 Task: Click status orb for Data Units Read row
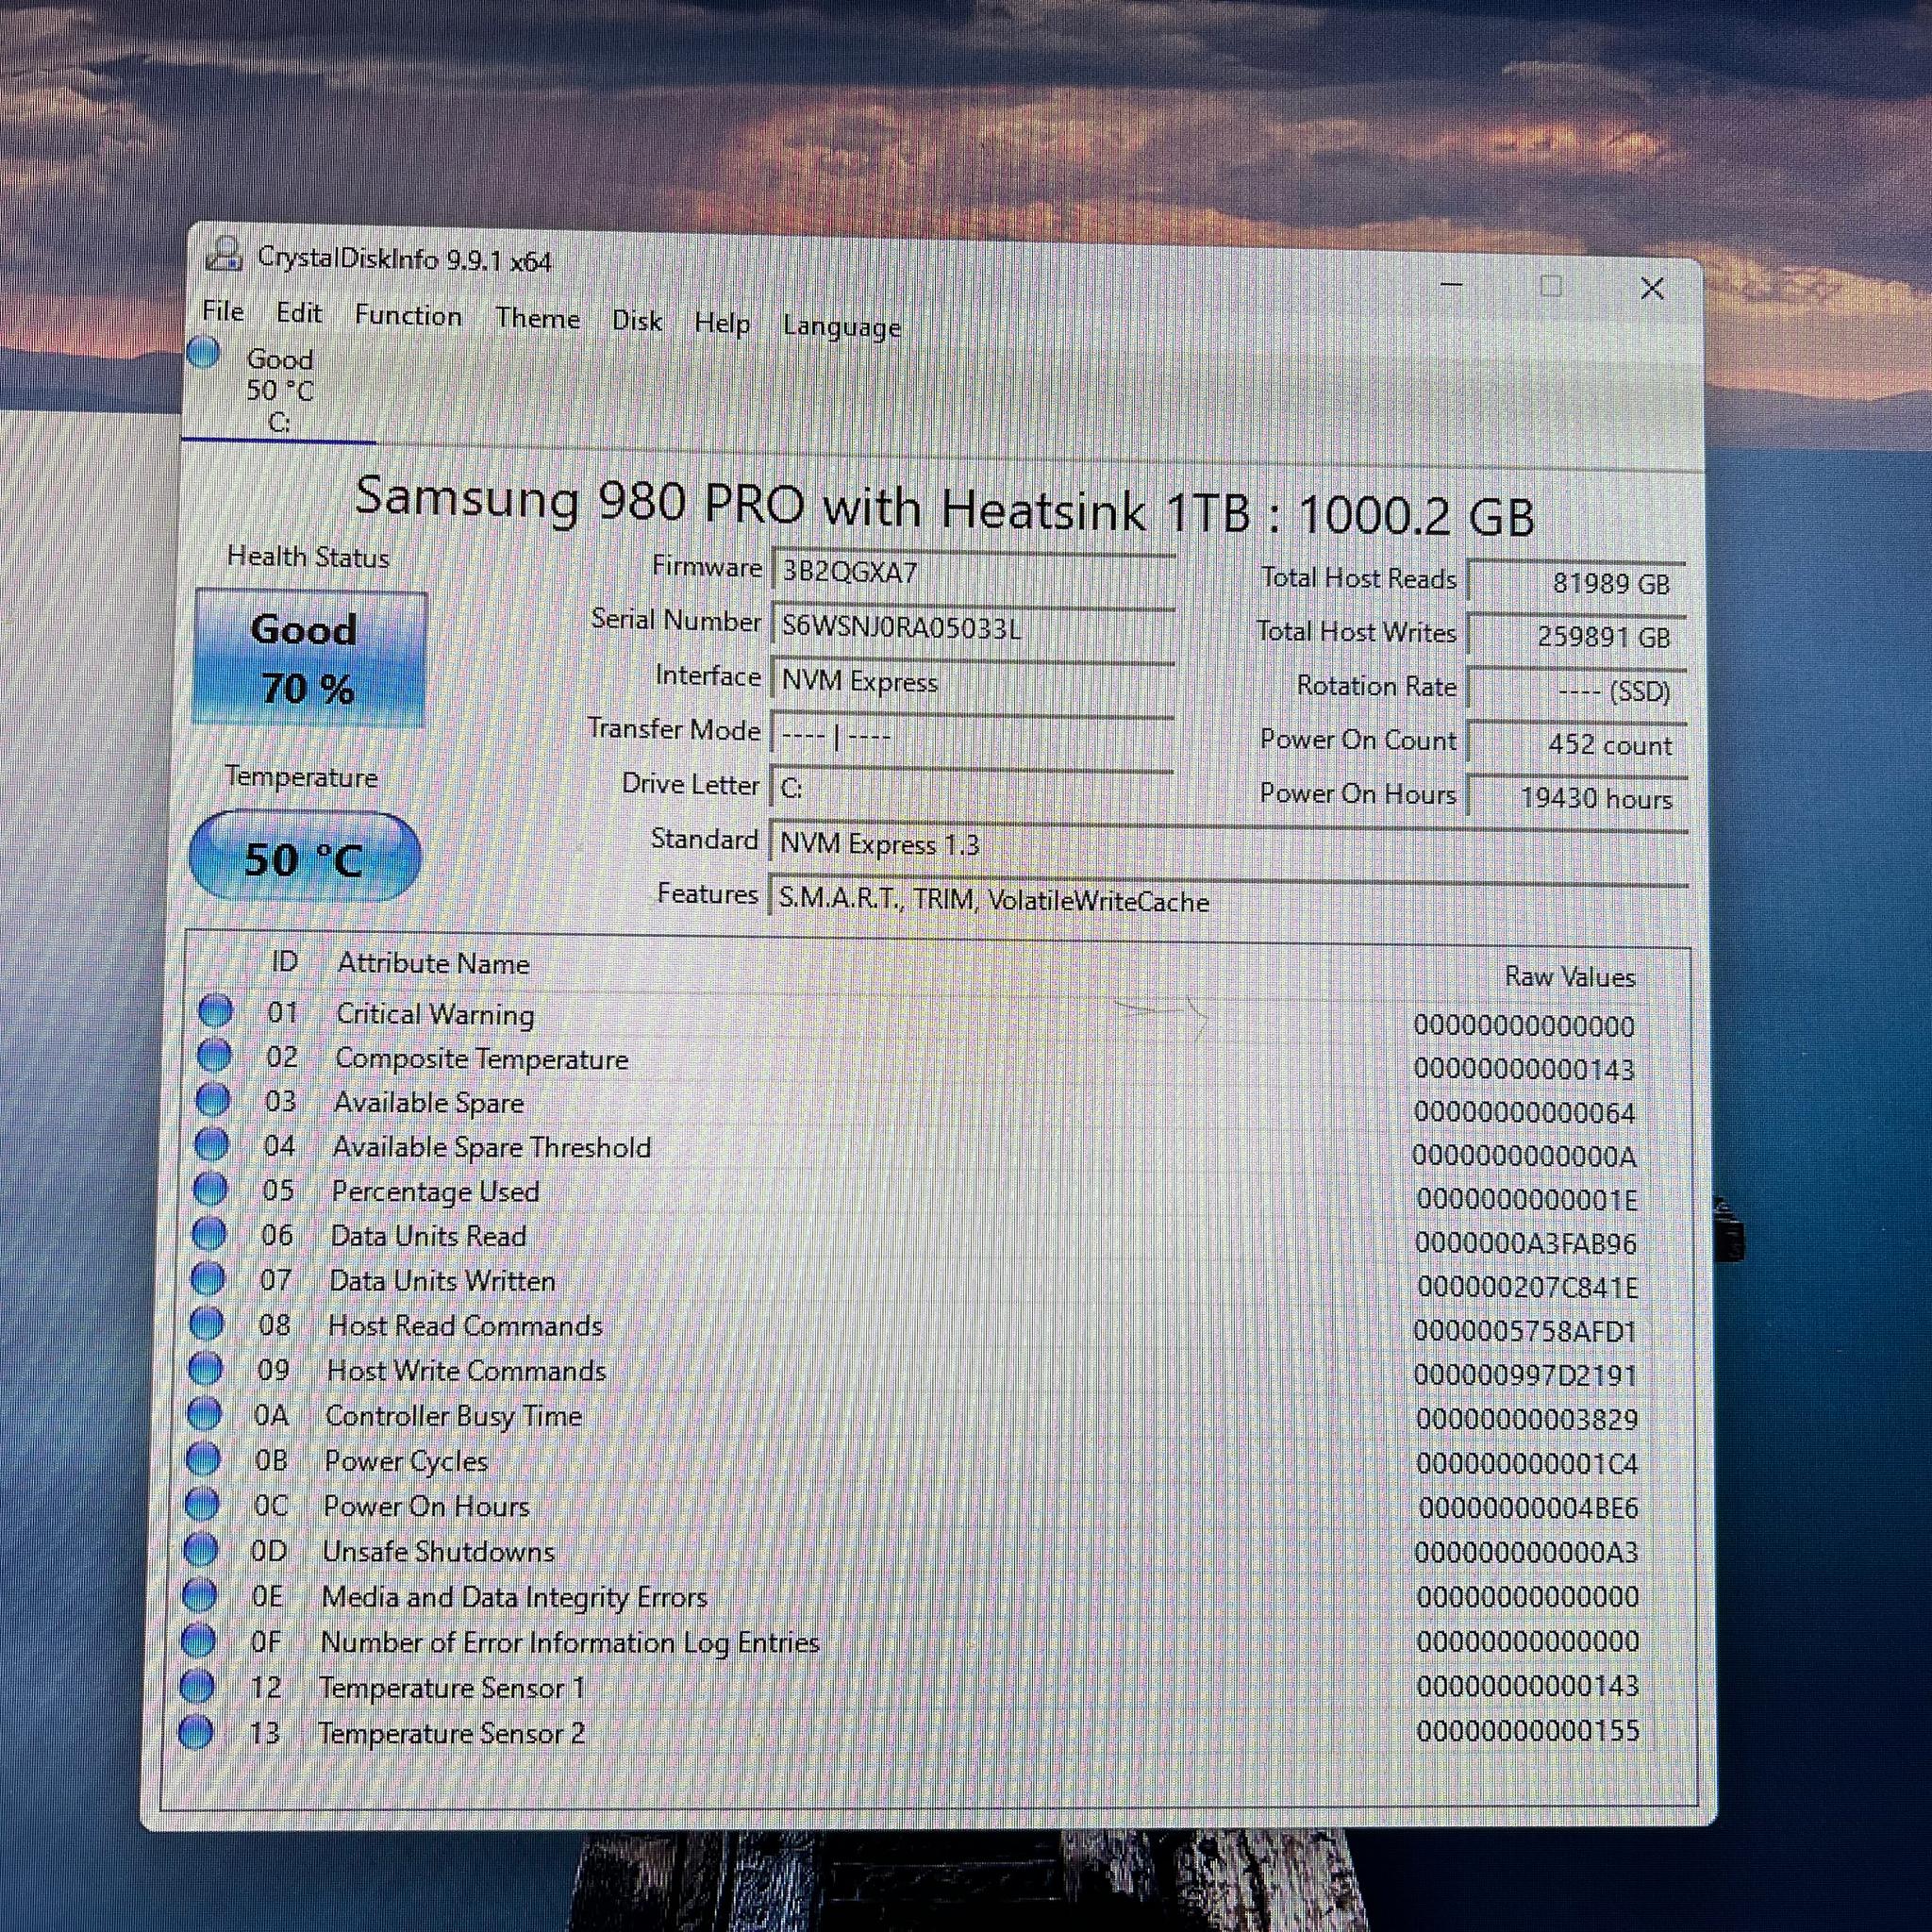tap(209, 1234)
